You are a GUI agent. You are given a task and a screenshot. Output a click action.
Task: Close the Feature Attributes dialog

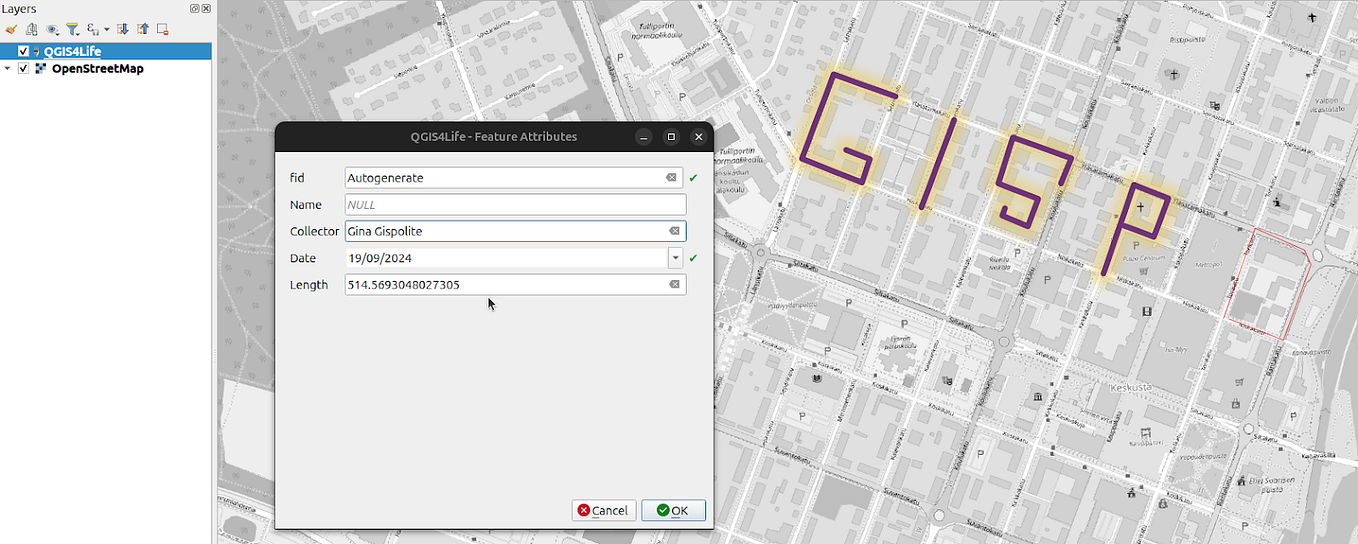click(x=699, y=136)
